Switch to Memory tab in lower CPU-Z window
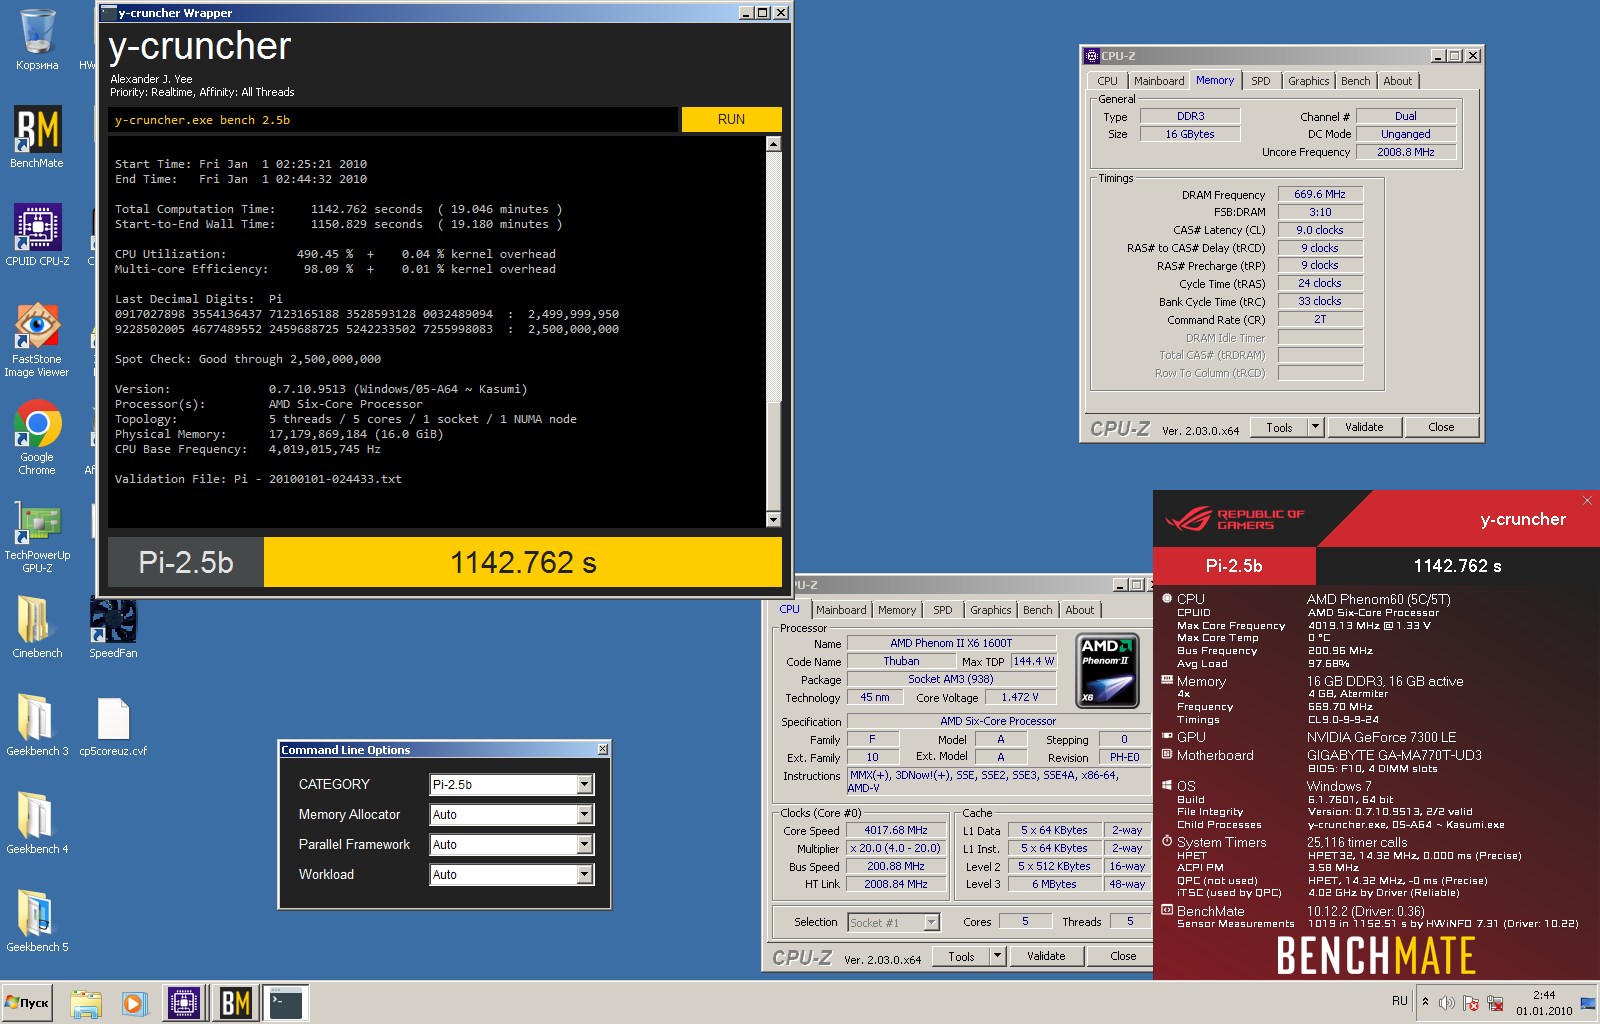The image size is (1600, 1024). 896,610
